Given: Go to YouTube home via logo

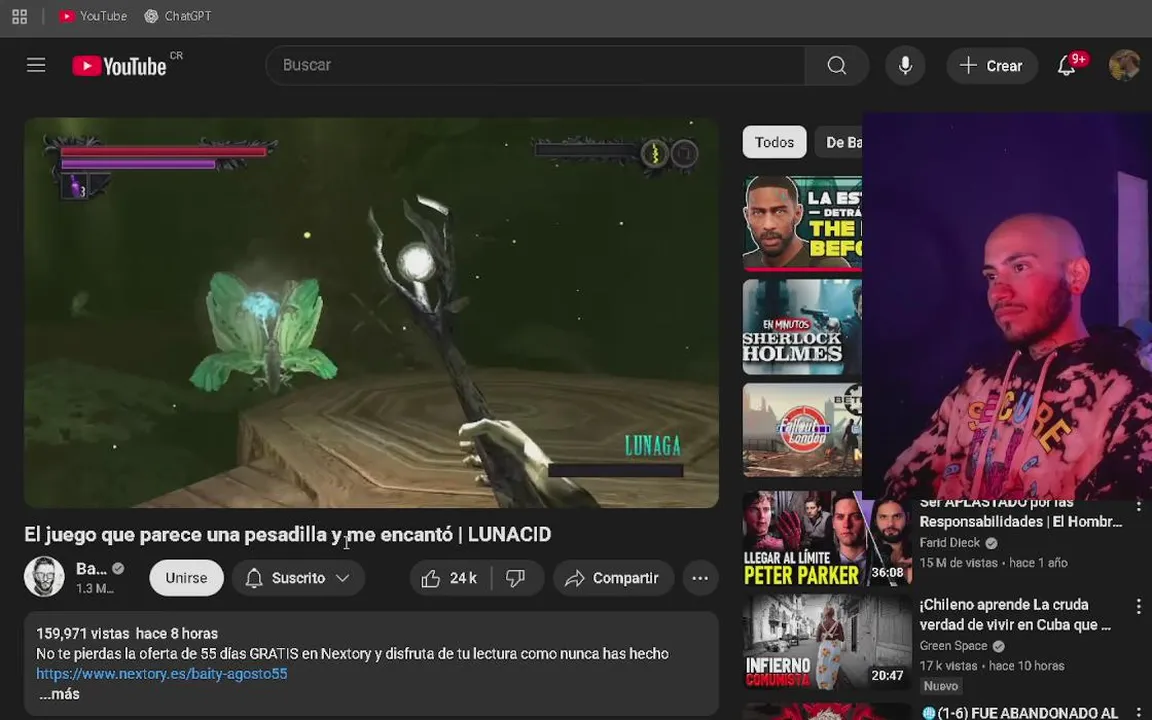Looking at the screenshot, I should tap(120, 66).
